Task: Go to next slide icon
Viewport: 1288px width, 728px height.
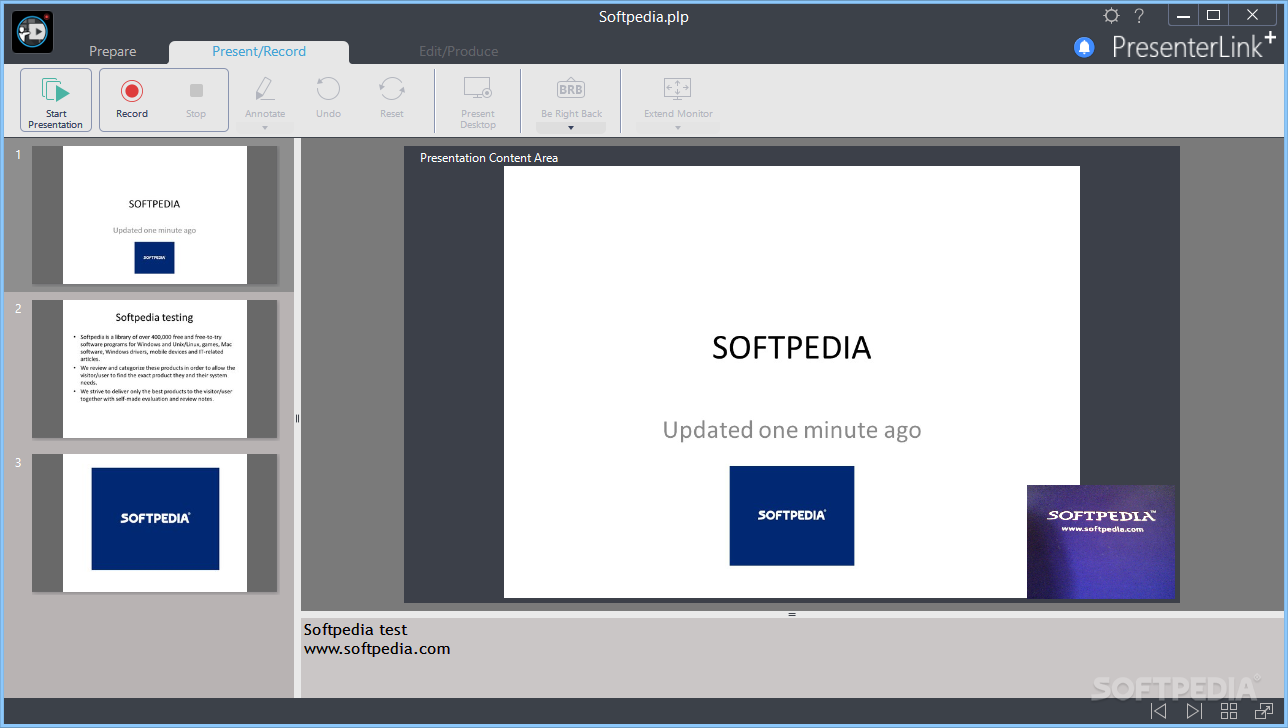Action: tap(1194, 711)
